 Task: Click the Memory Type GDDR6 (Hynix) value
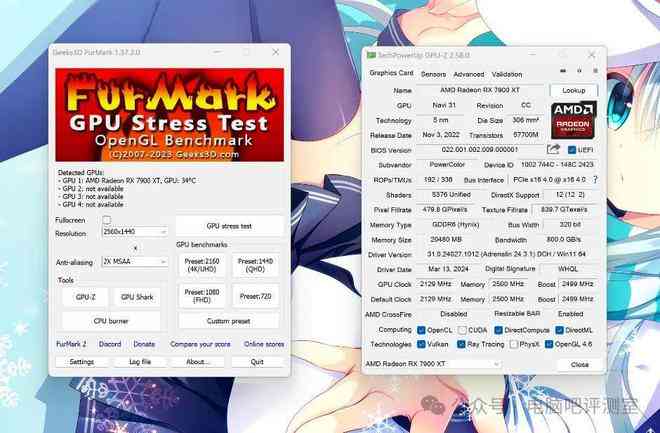point(456,225)
